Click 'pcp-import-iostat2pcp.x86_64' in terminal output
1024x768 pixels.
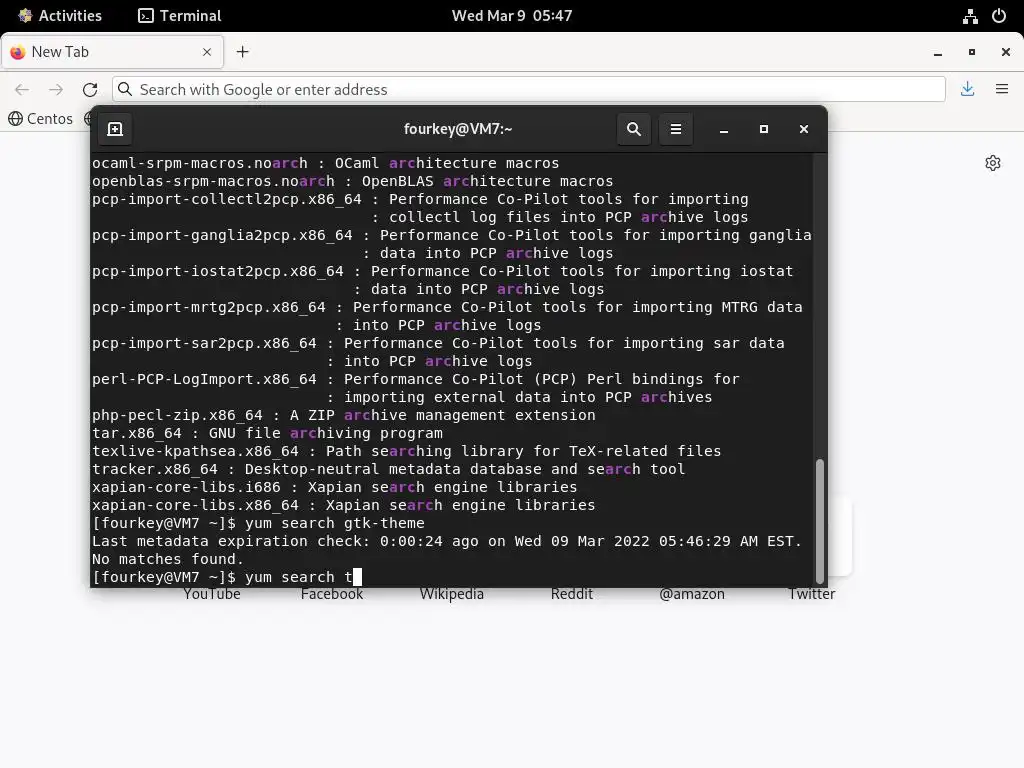pyautogui.click(x=217, y=271)
